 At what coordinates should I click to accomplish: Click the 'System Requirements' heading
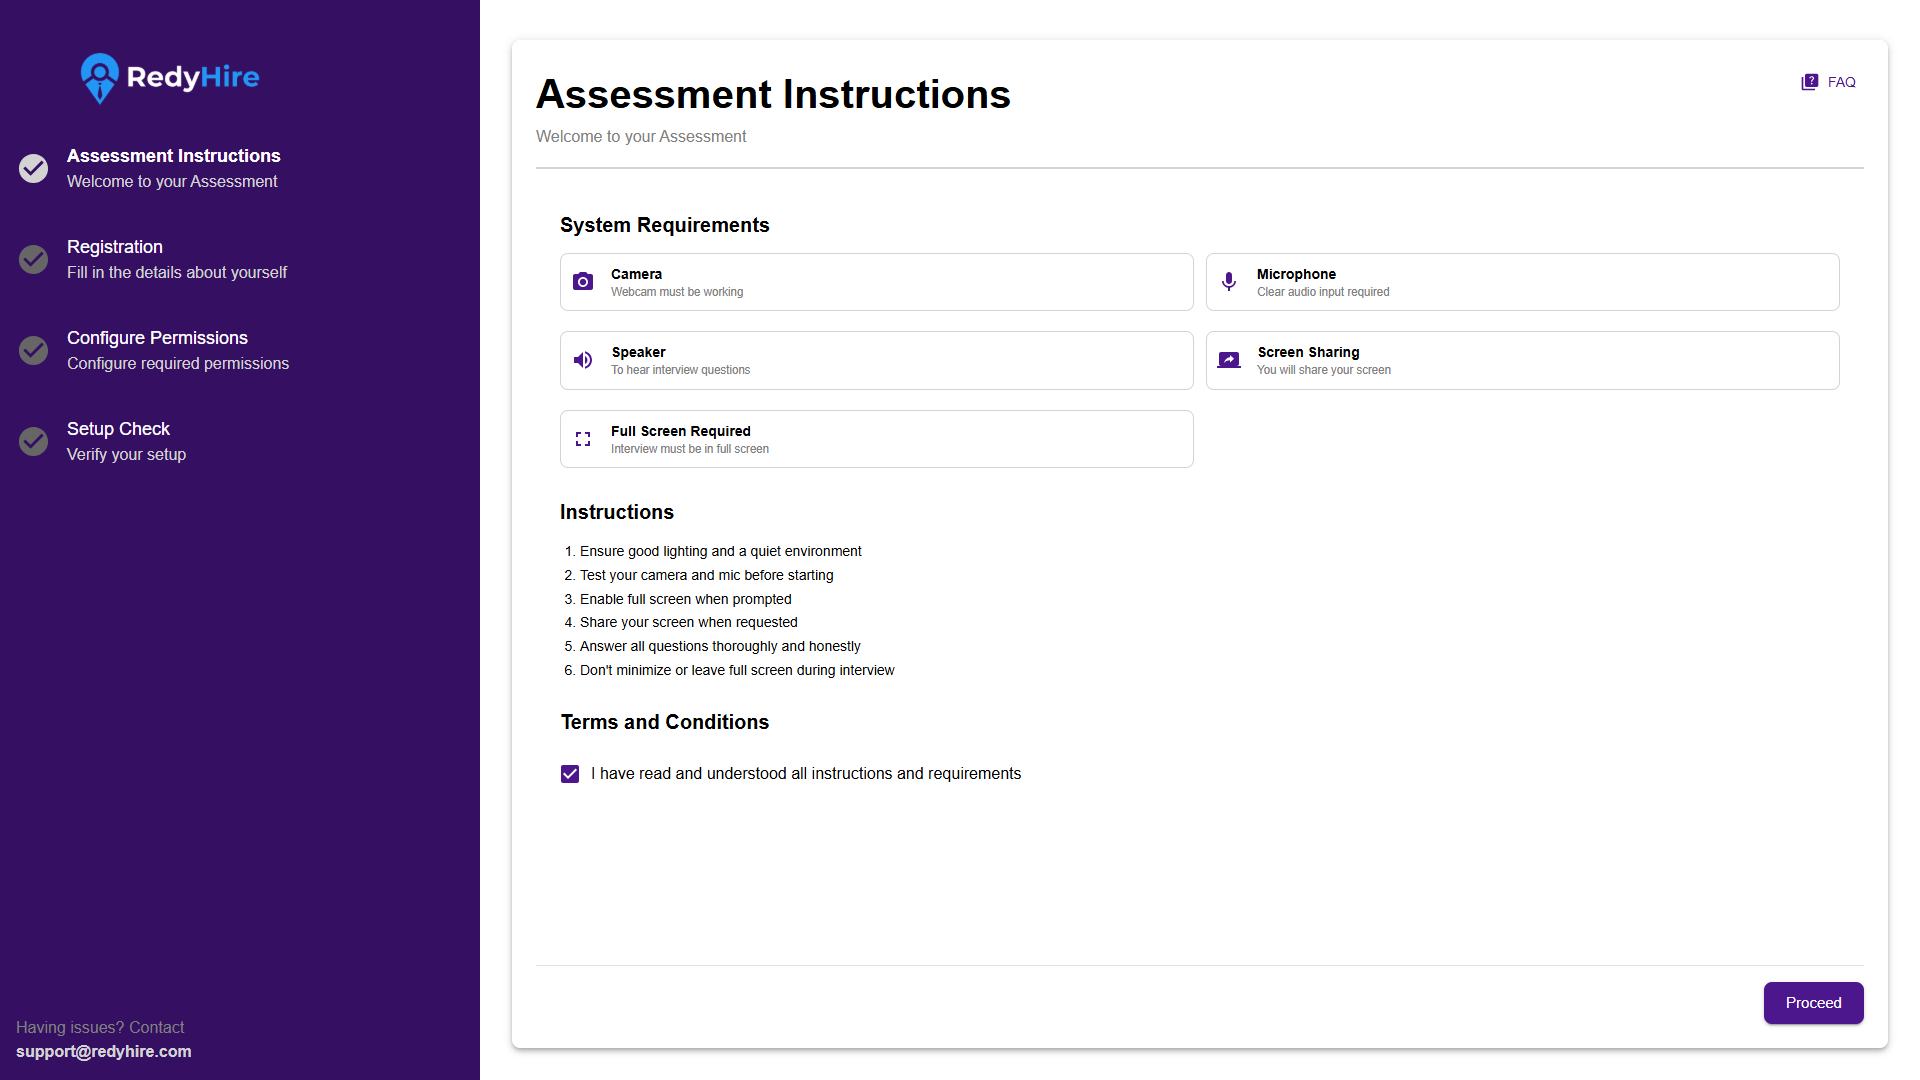[665, 225]
